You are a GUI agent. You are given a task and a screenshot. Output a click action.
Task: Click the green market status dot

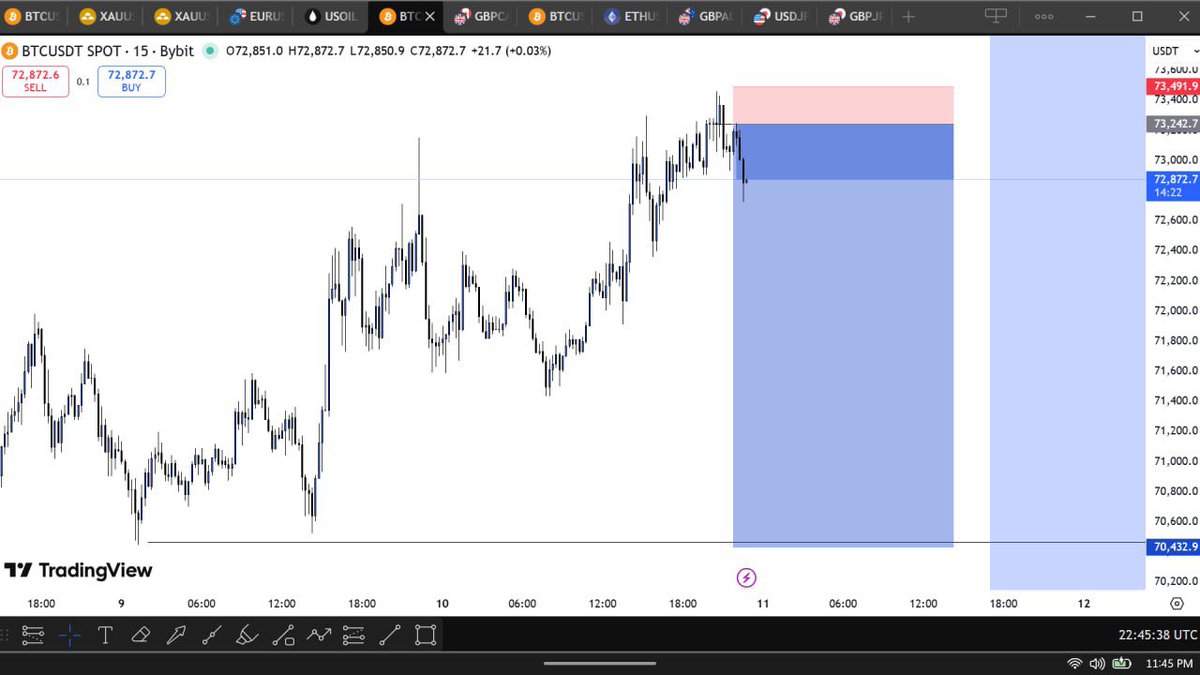[x=210, y=51]
